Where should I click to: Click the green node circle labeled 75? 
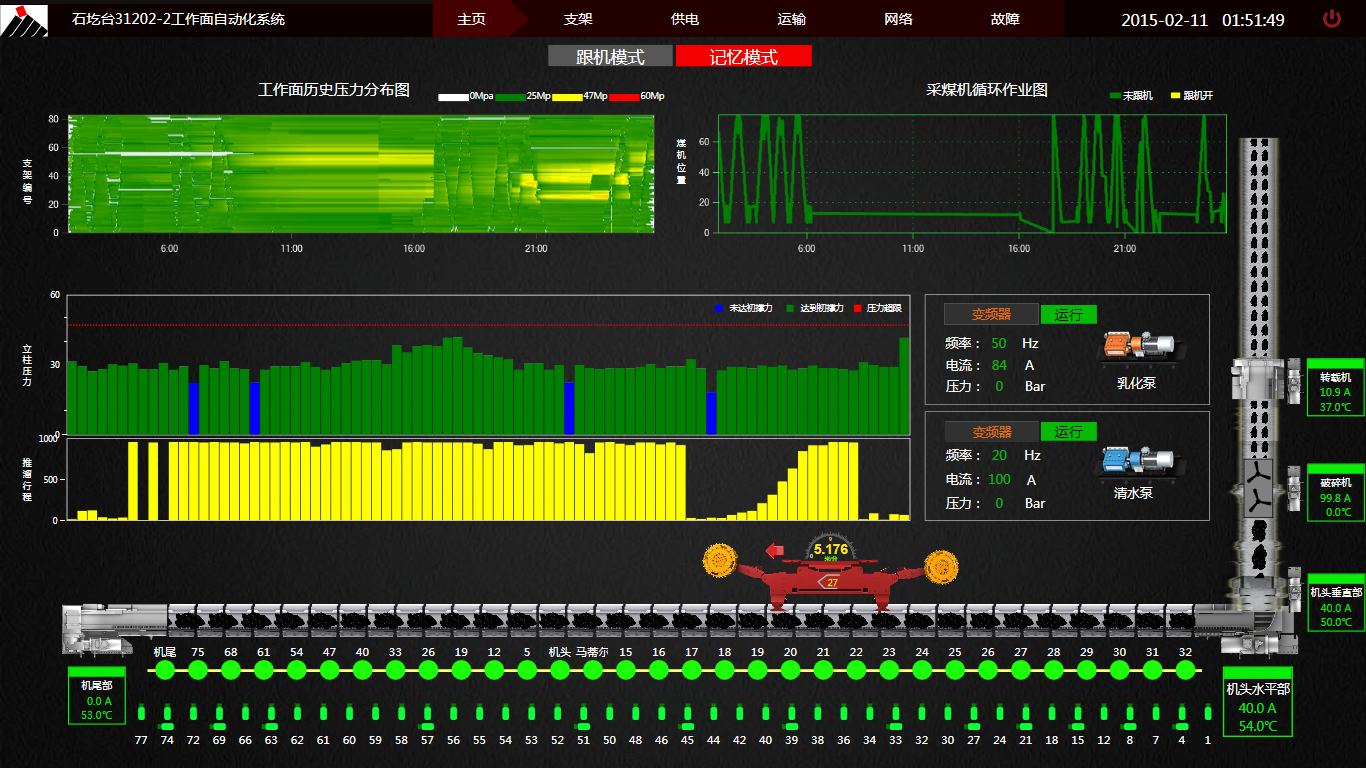click(198, 670)
